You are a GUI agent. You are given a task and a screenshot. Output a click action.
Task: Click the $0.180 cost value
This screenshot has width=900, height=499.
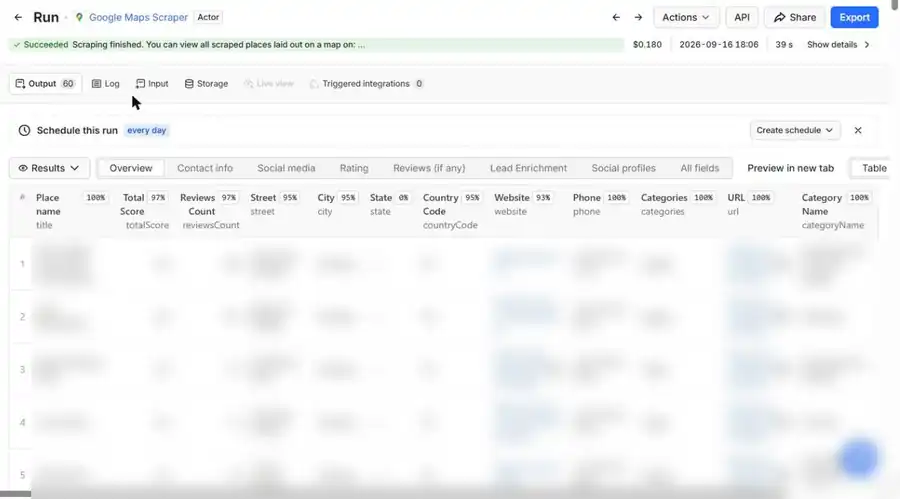coord(647,44)
